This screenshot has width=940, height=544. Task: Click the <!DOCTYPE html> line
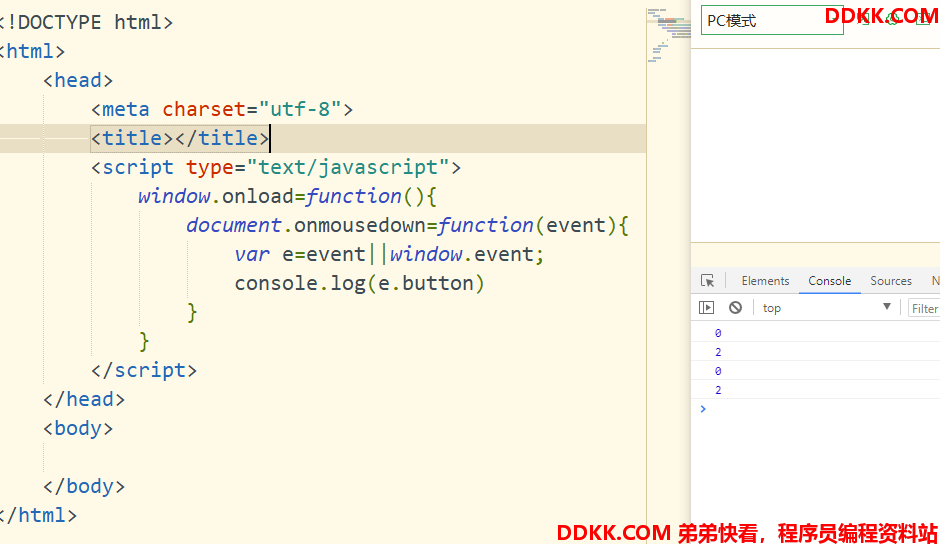click(x=87, y=22)
